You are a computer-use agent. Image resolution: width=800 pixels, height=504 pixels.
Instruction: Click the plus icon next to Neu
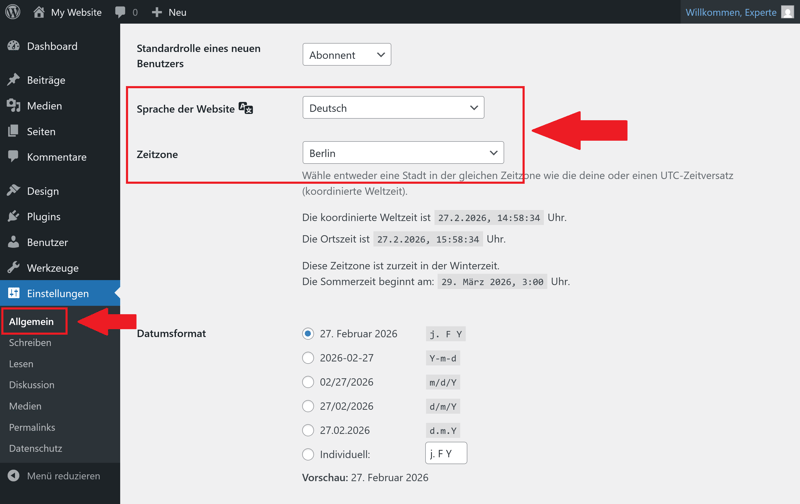[x=157, y=12]
